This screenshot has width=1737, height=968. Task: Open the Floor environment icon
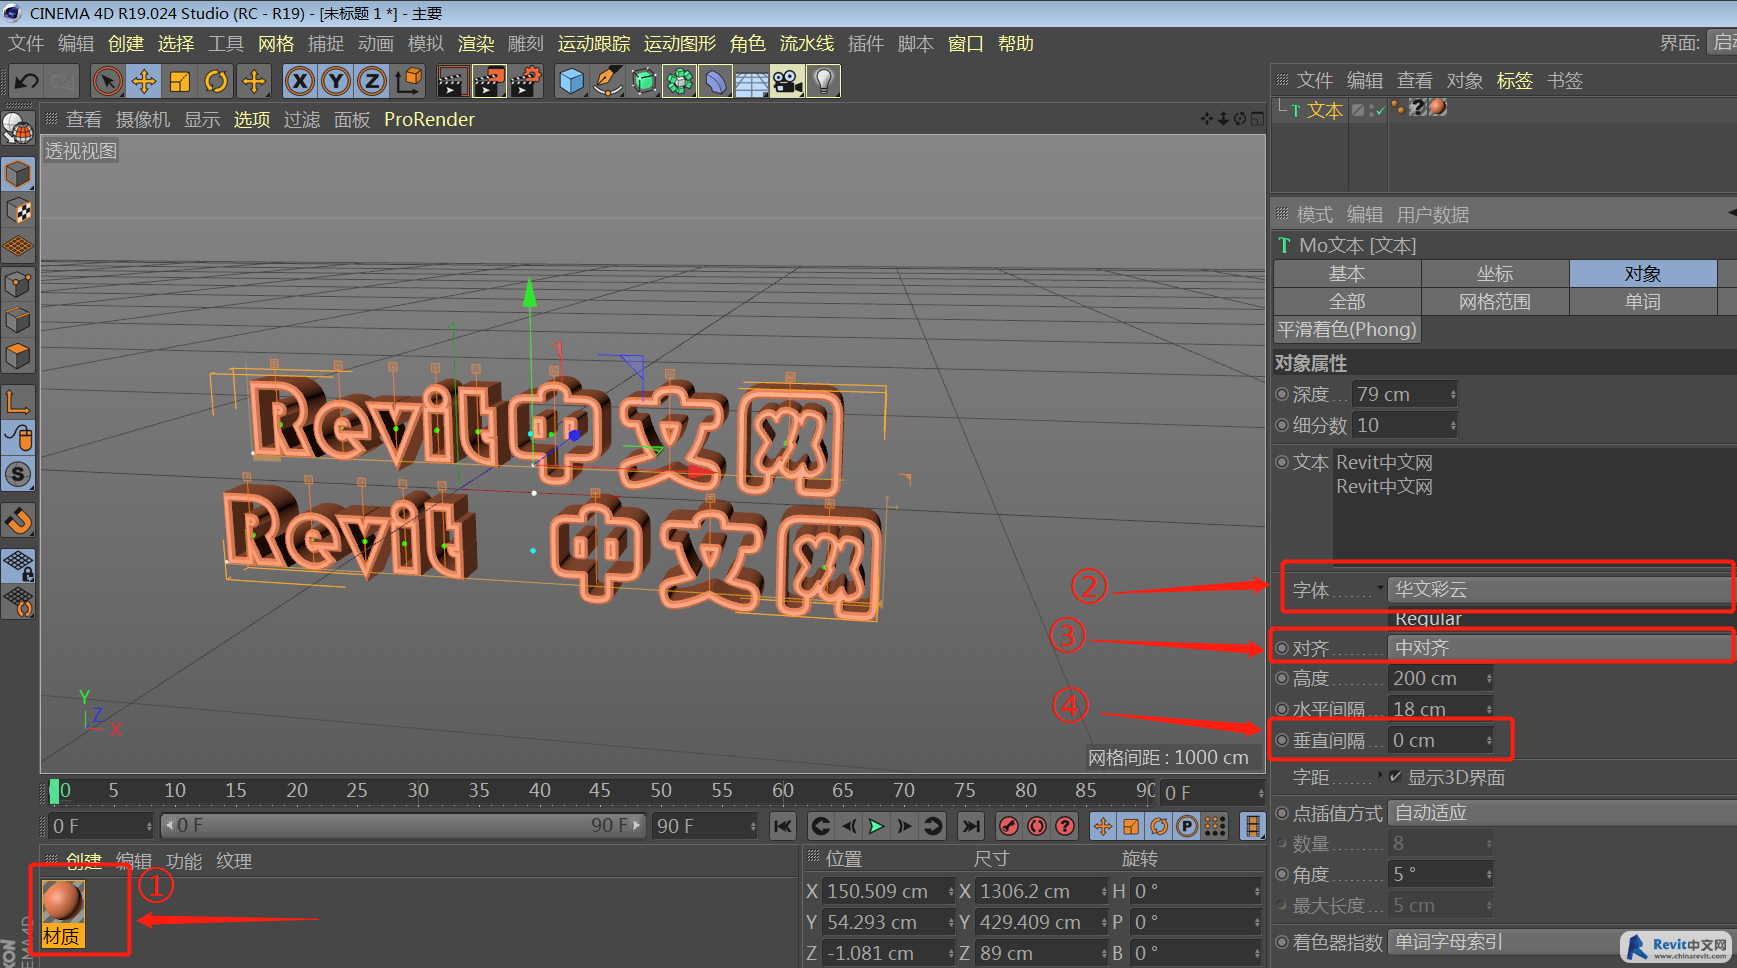[752, 81]
